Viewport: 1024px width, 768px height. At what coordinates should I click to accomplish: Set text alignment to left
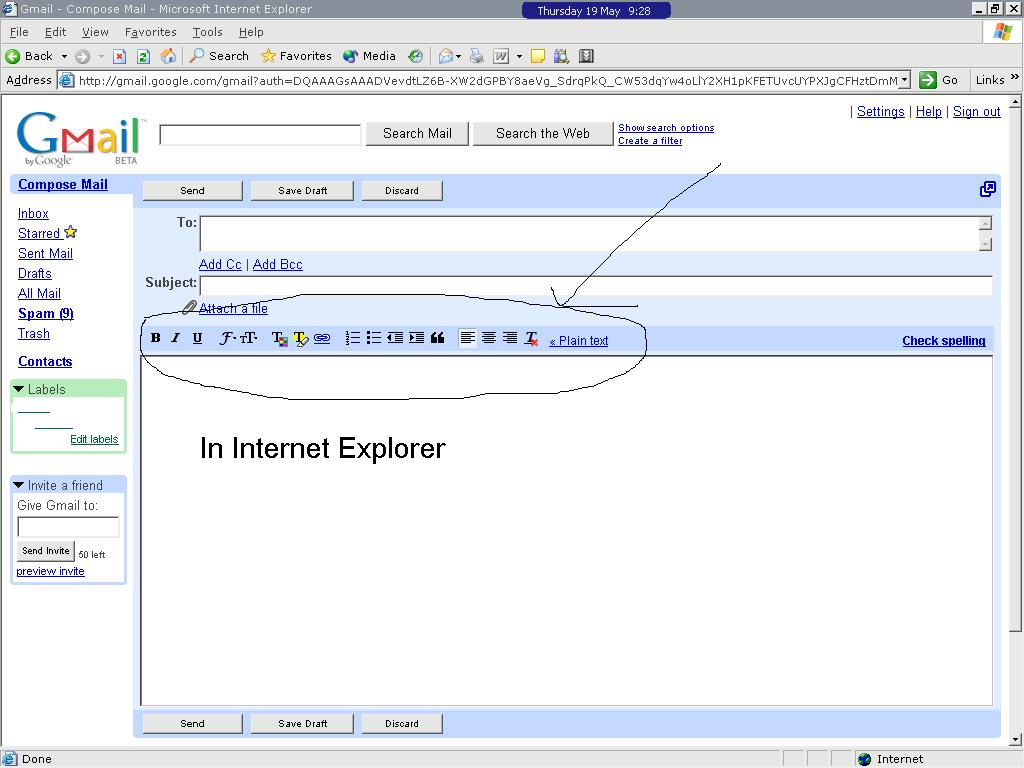click(x=467, y=338)
